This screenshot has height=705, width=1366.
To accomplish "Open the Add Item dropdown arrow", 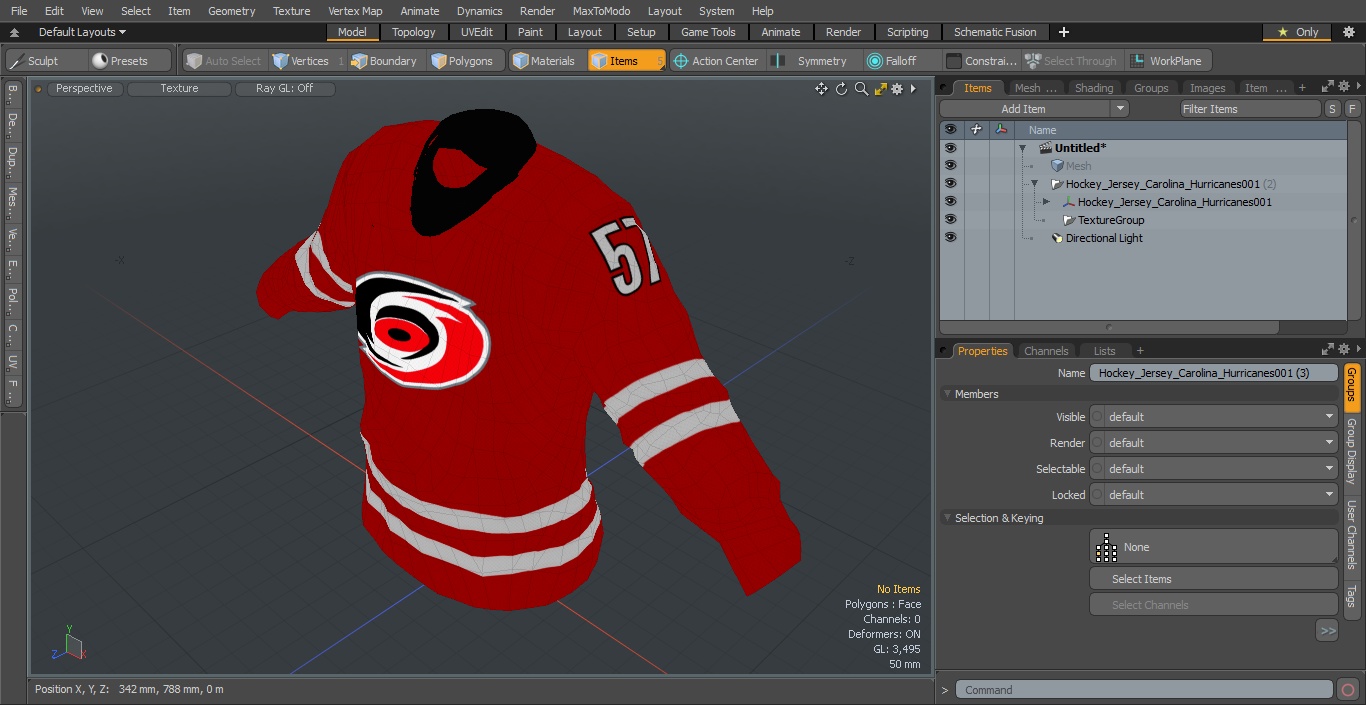I will point(1119,109).
